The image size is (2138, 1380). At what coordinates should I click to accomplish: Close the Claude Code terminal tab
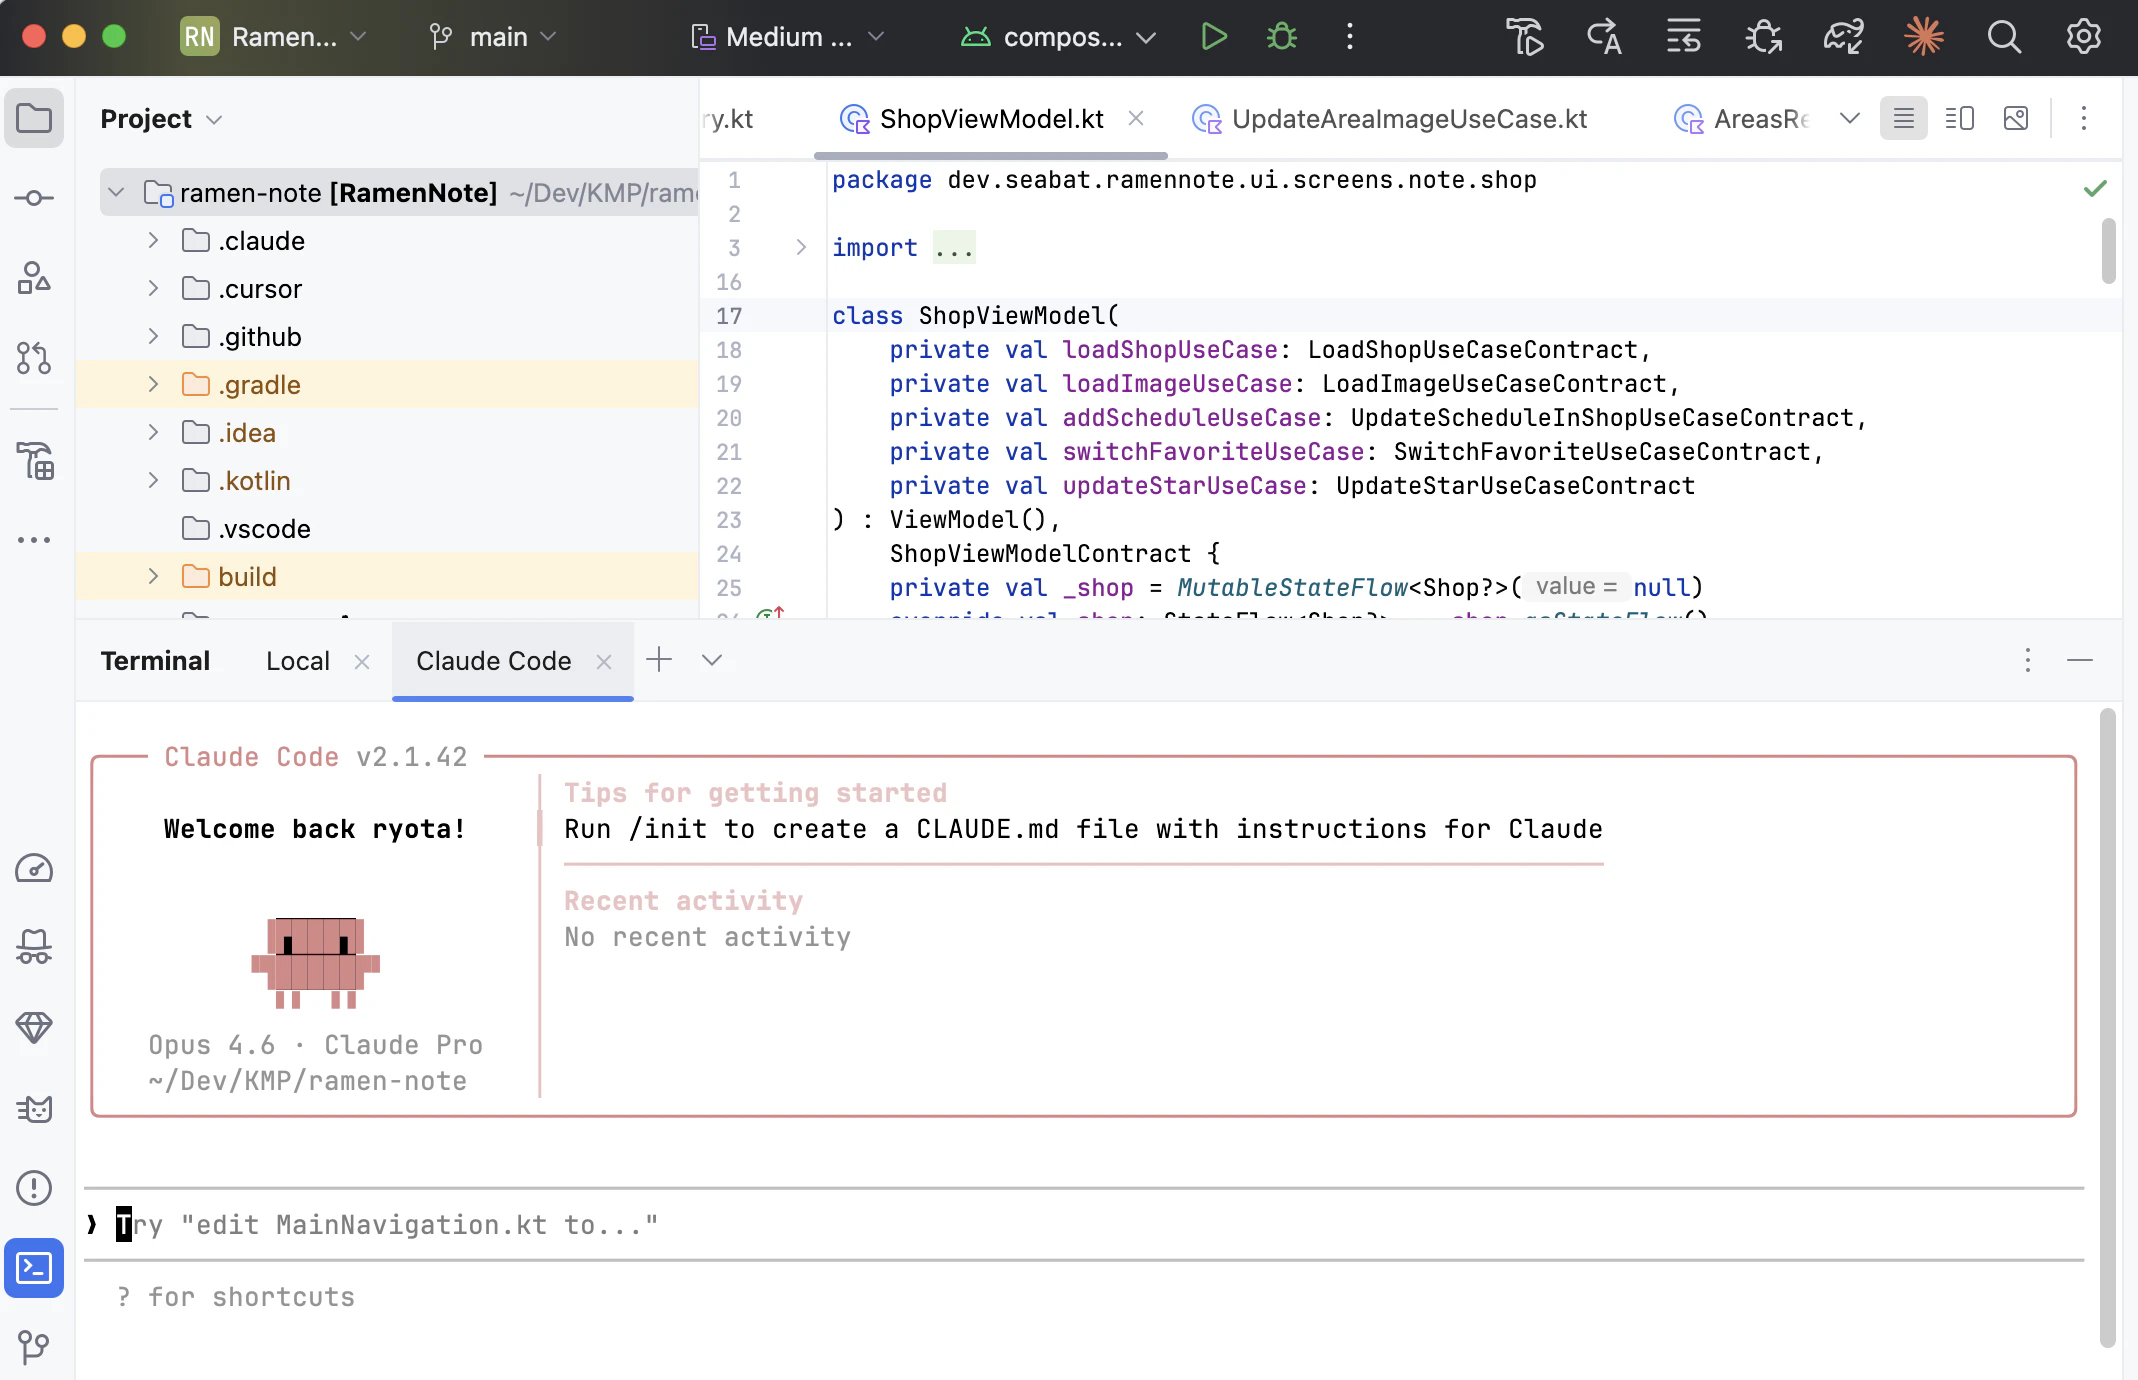[604, 661]
